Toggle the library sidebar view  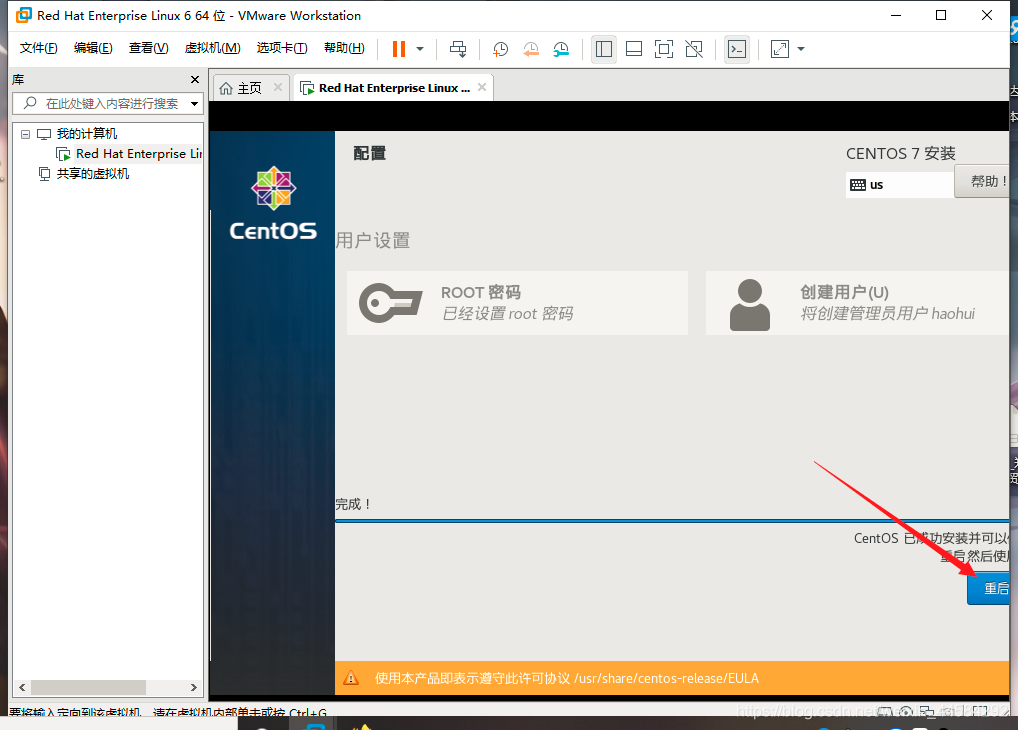[604, 49]
